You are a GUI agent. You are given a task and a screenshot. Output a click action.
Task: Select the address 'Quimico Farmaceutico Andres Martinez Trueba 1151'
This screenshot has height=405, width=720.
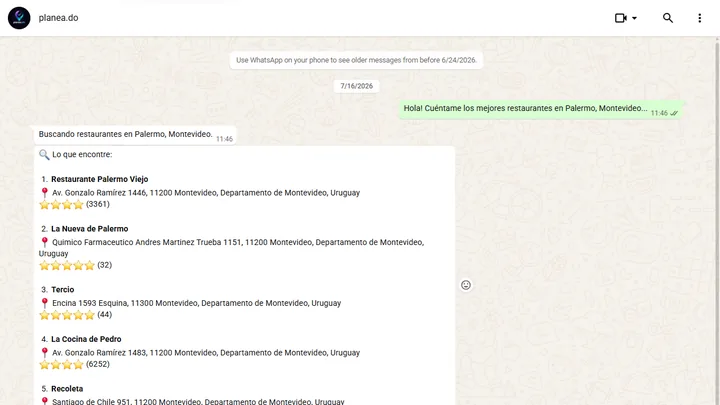click(146, 242)
